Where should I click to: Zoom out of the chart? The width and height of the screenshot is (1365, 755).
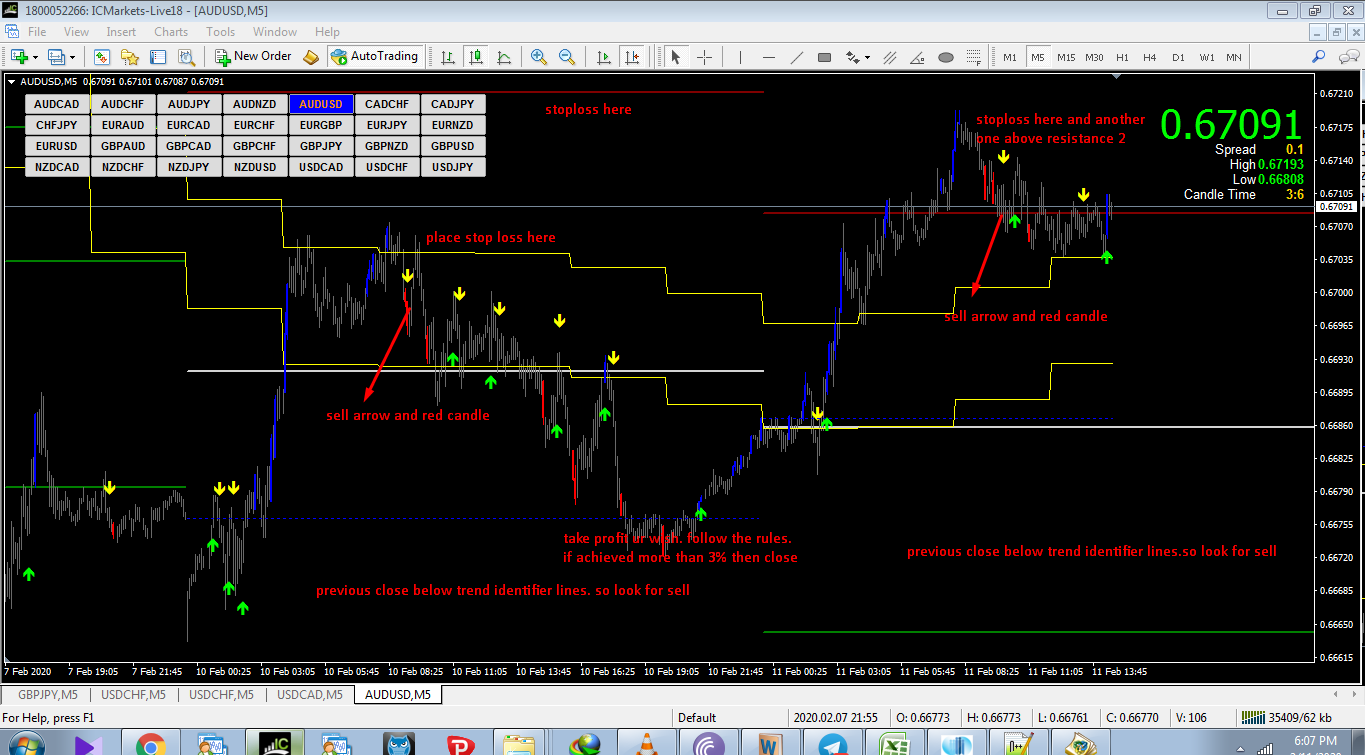coord(566,57)
